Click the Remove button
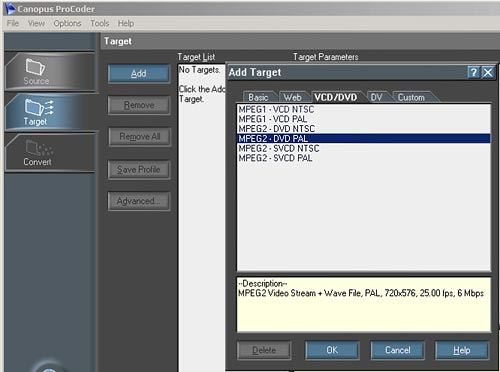The height and width of the screenshot is (372, 500). [139, 105]
